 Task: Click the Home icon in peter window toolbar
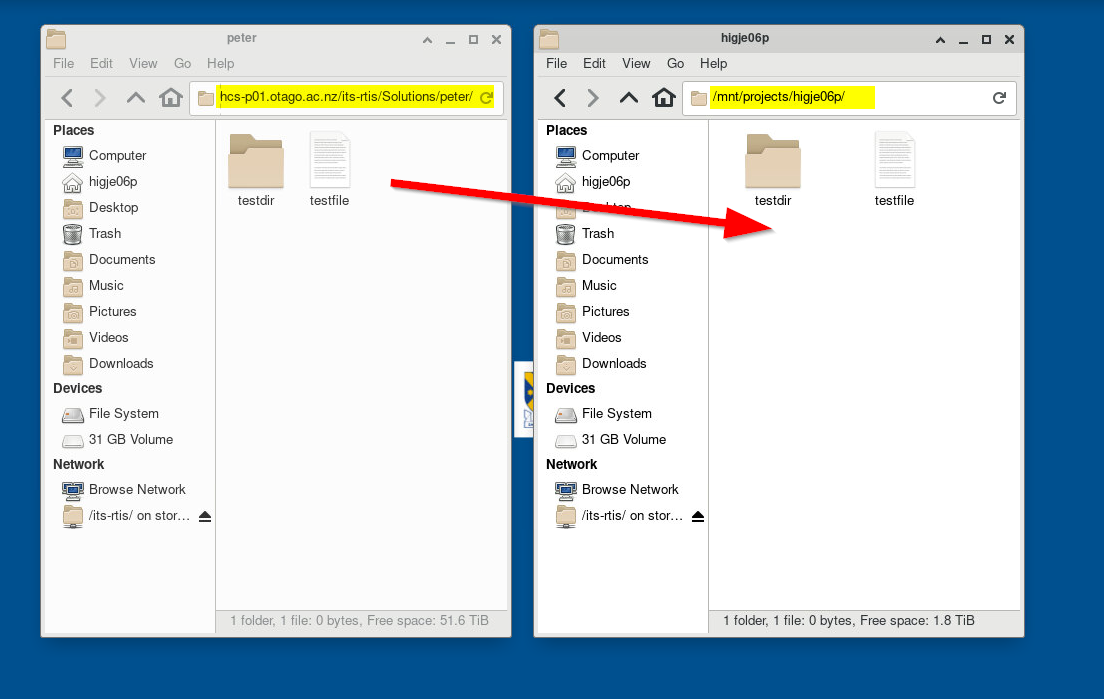pyautogui.click(x=170, y=97)
